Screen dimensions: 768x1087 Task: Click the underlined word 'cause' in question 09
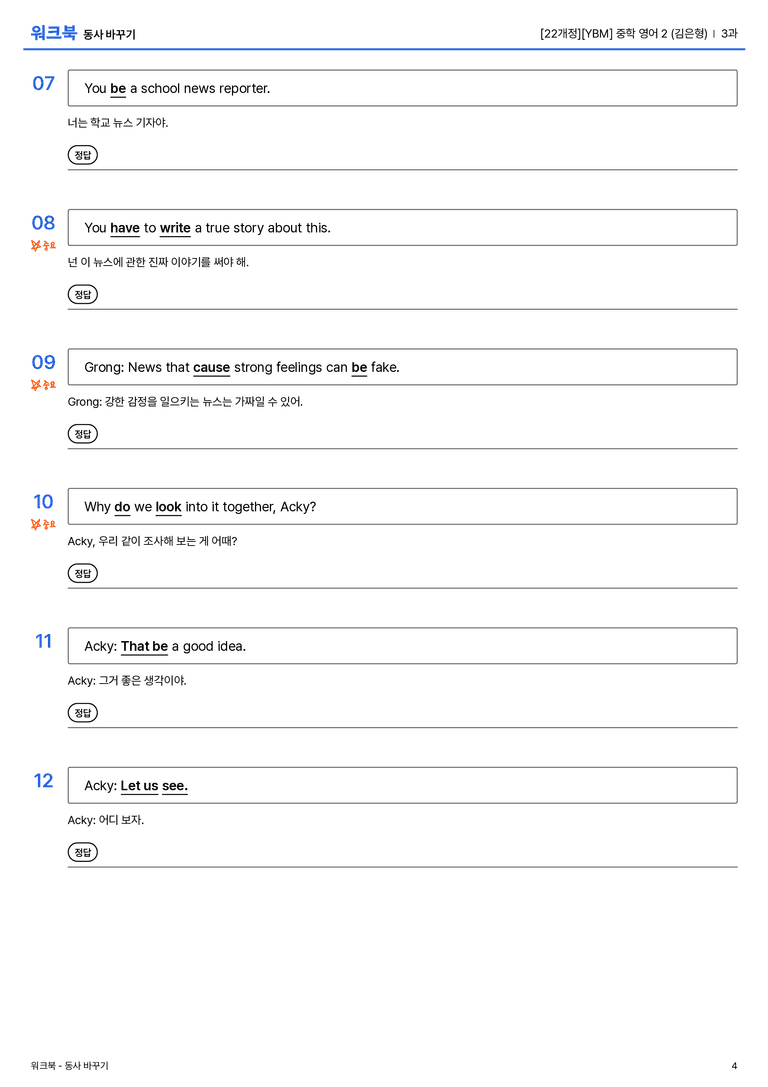click(x=211, y=367)
